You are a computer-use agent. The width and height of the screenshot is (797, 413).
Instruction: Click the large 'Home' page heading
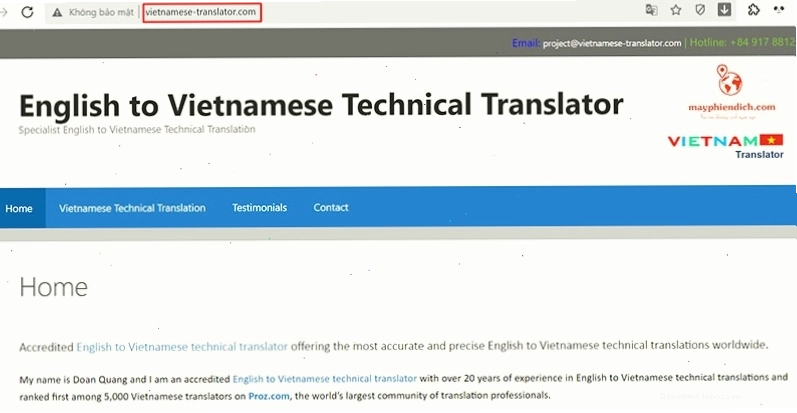click(53, 287)
